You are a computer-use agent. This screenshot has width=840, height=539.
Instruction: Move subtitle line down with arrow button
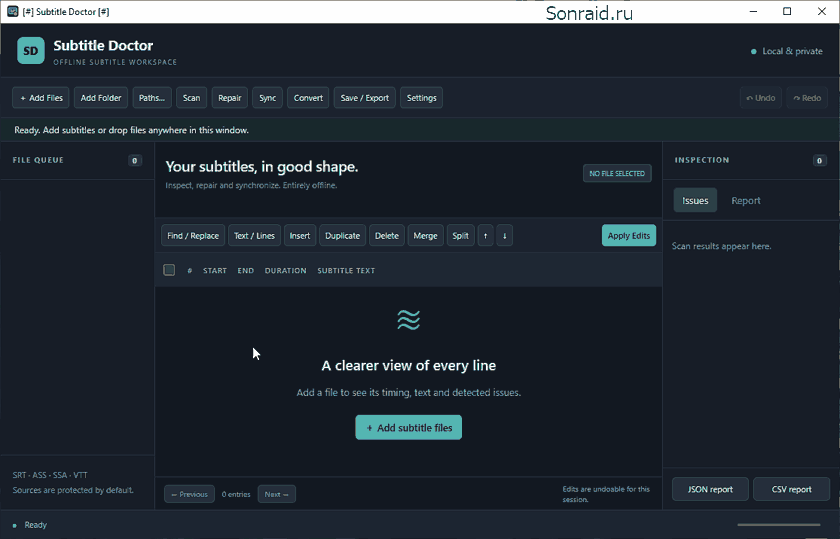coord(504,236)
